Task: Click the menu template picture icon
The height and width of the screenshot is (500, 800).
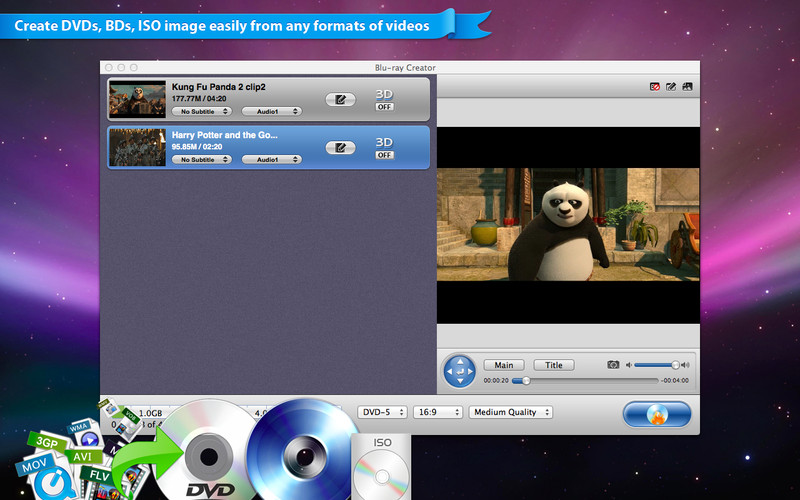Action: pos(687,87)
